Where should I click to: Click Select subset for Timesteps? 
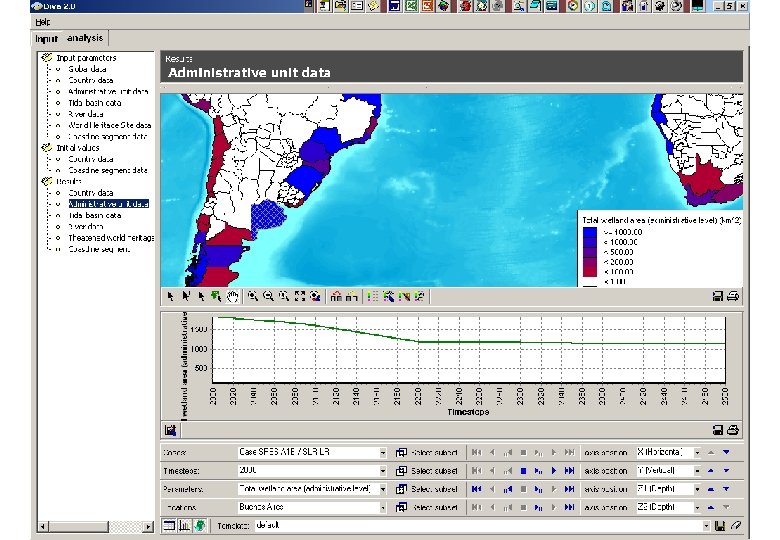434,471
